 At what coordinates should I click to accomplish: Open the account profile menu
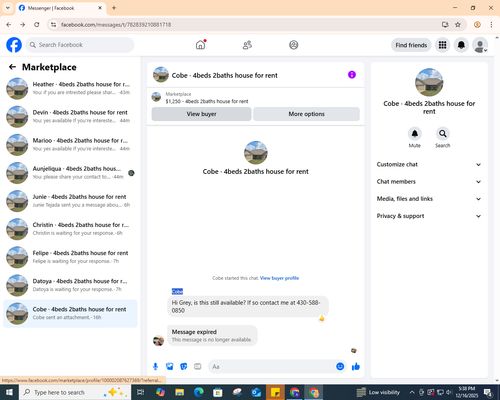coord(480,45)
